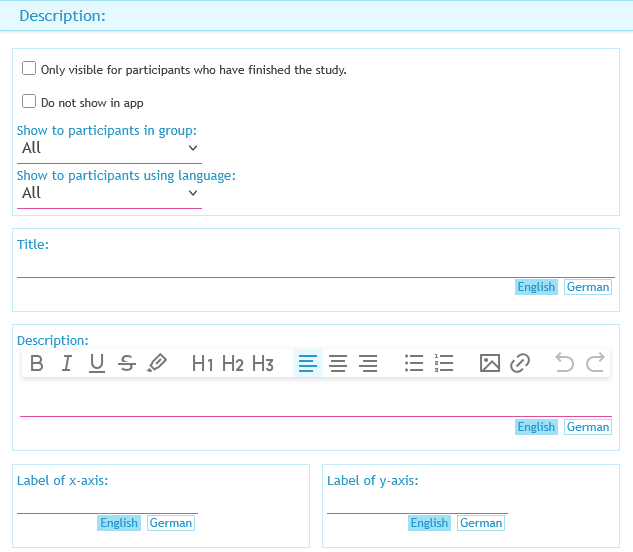Insert a numbered list
633x552 pixels.
[x=444, y=364]
